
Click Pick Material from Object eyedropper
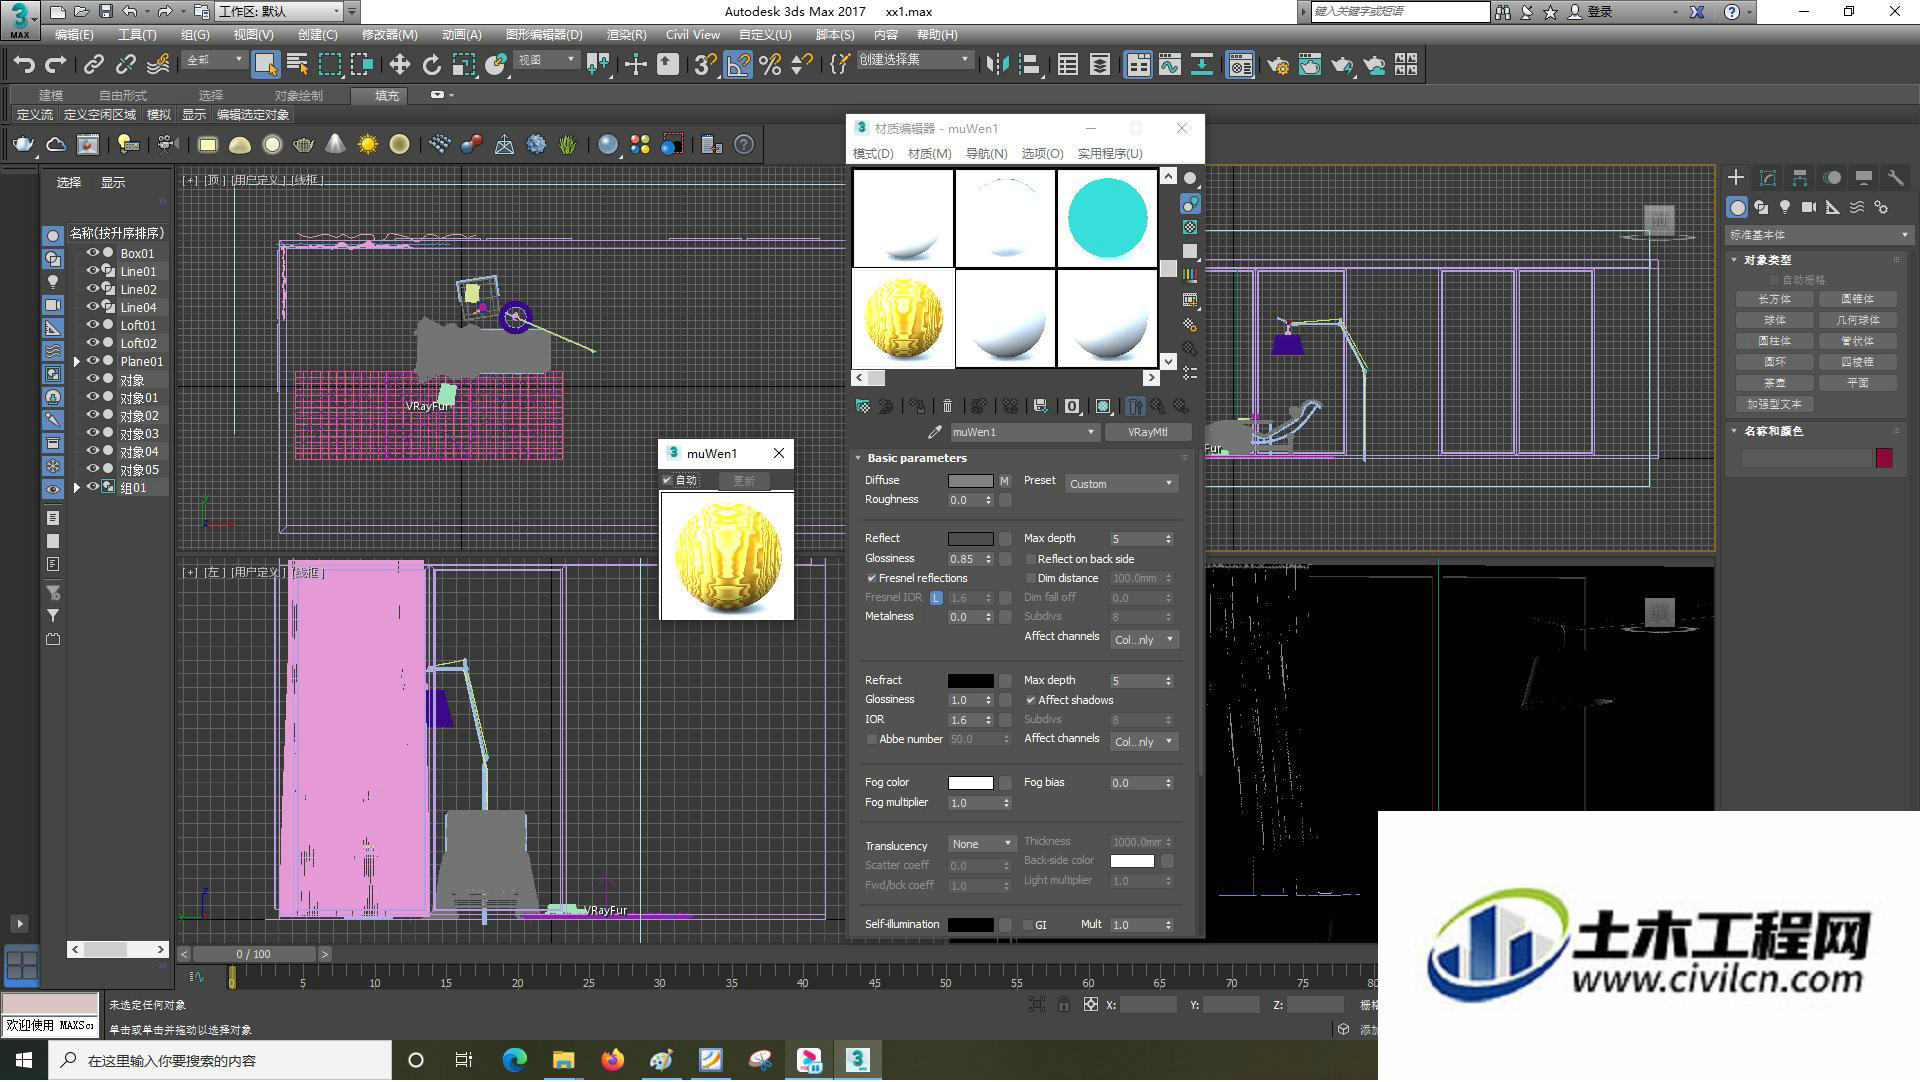pos(935,432)
